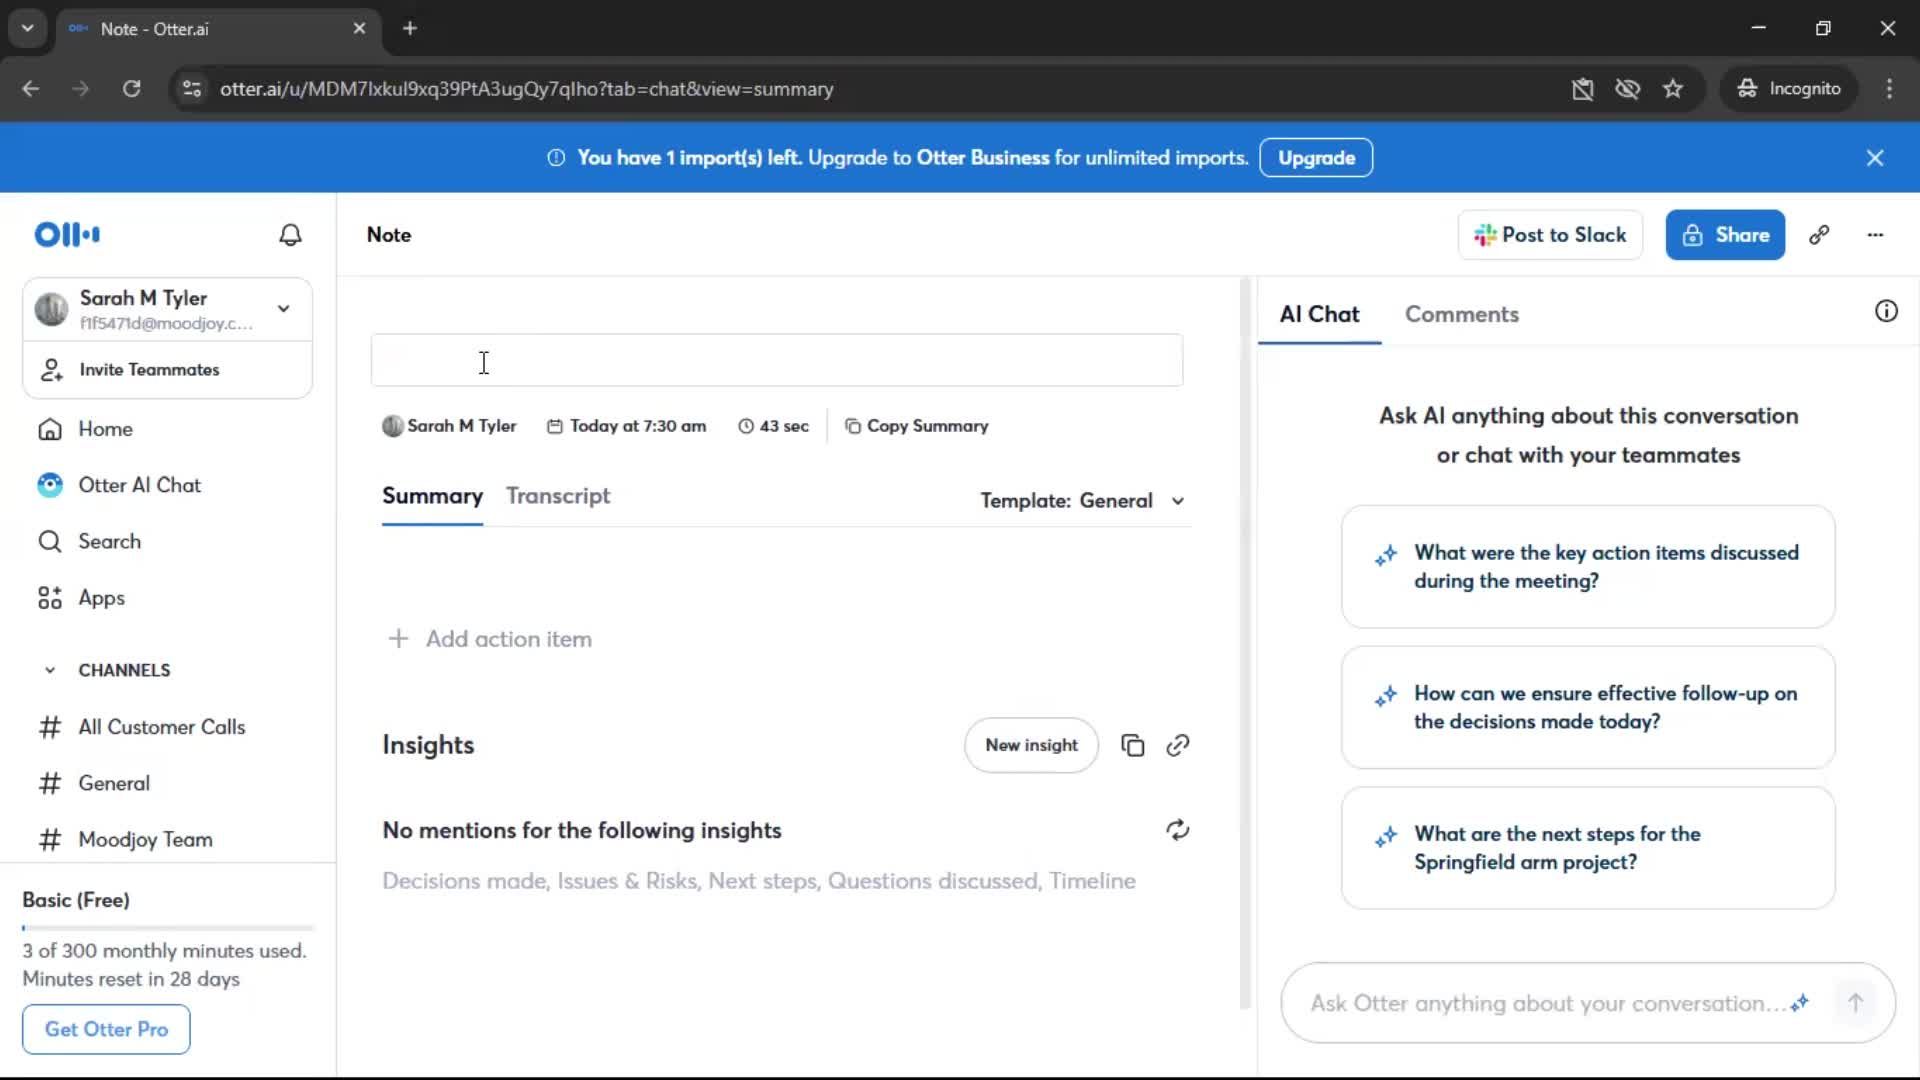Screen dimensions: 1920x1080
Task: Toggle third-party cookie blocking icon
Action: 1627,89
